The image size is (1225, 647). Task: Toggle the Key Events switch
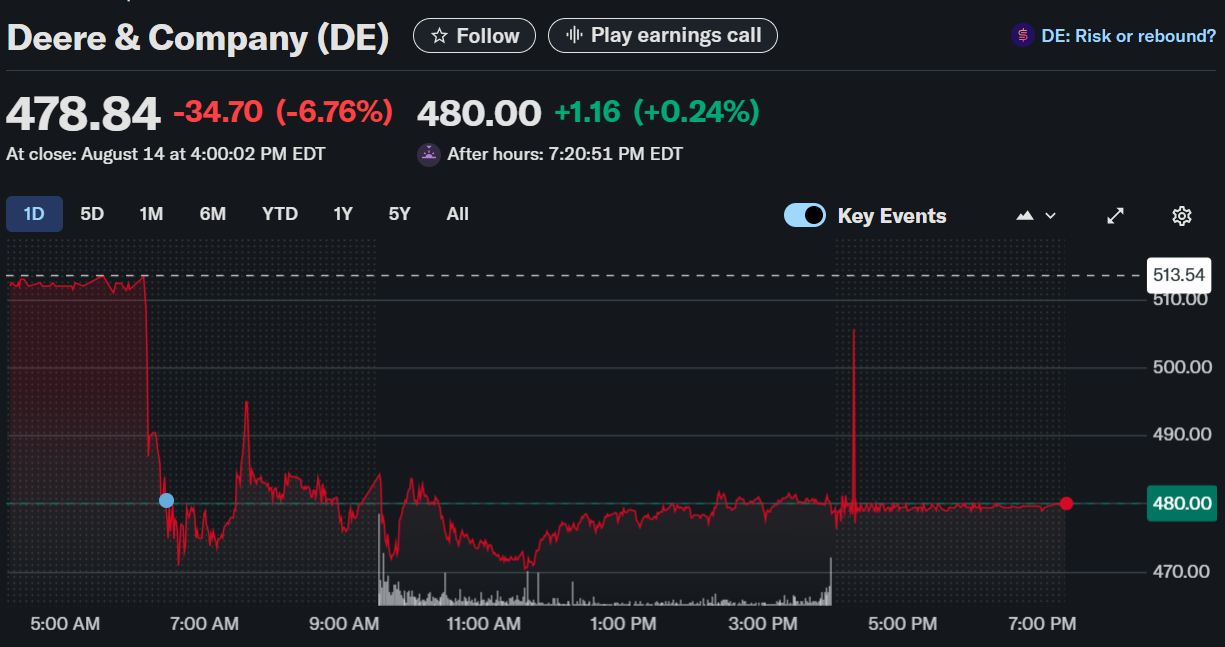tap(805, 215)
